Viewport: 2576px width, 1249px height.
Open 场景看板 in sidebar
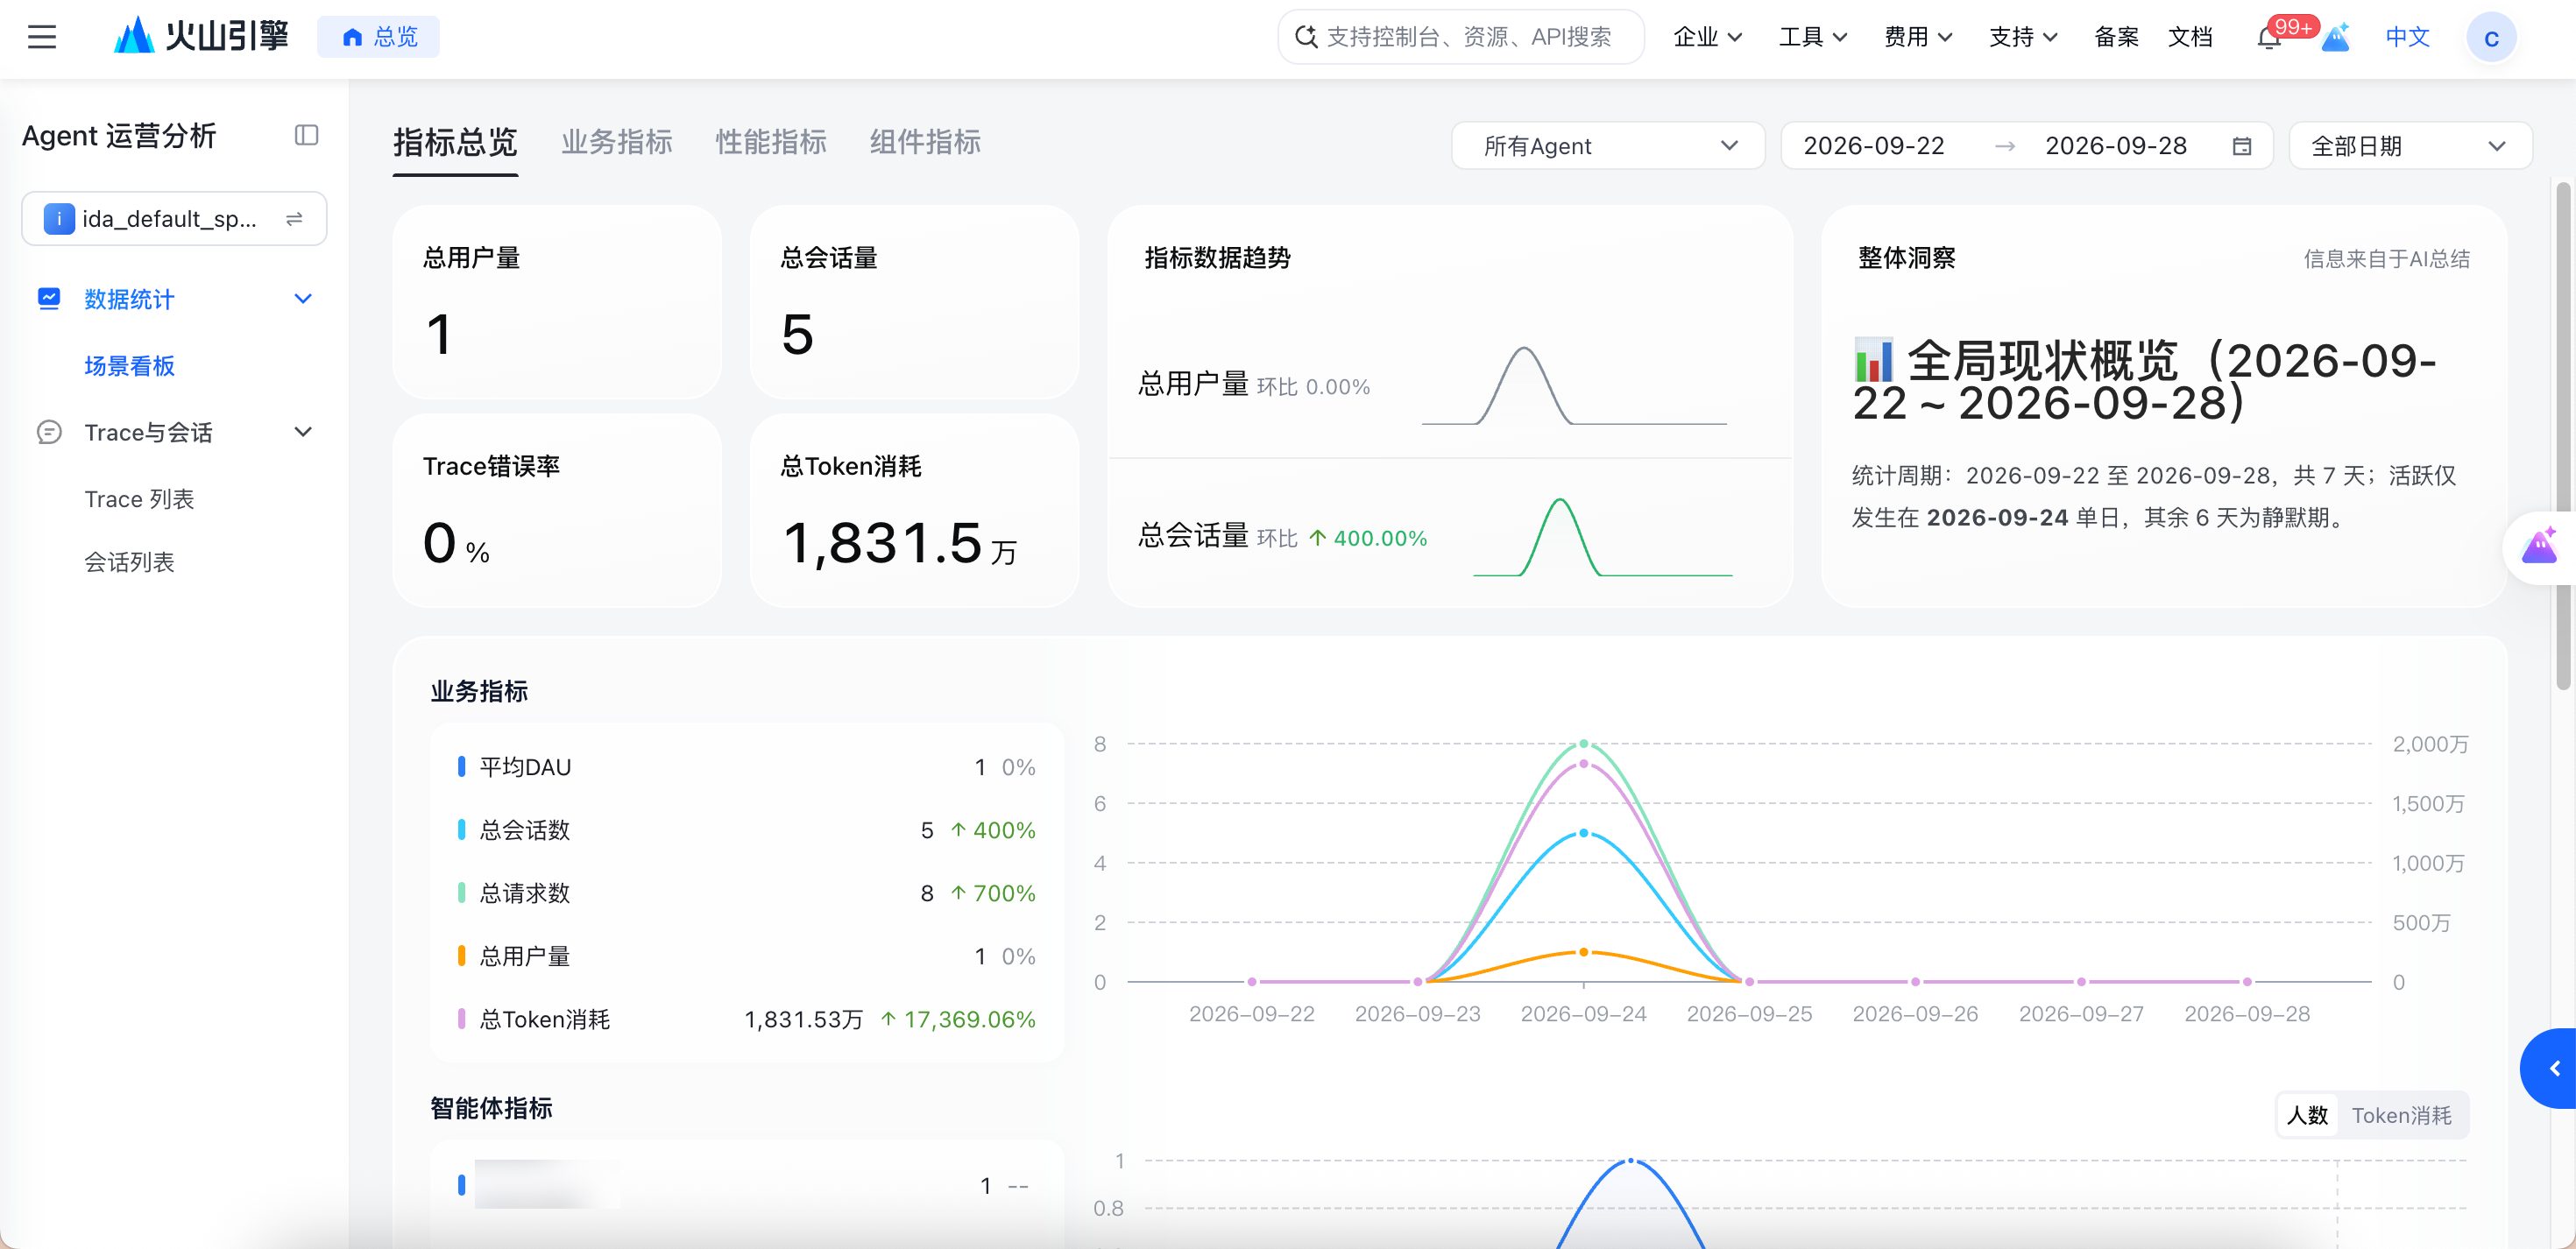(x=129, y=366)
